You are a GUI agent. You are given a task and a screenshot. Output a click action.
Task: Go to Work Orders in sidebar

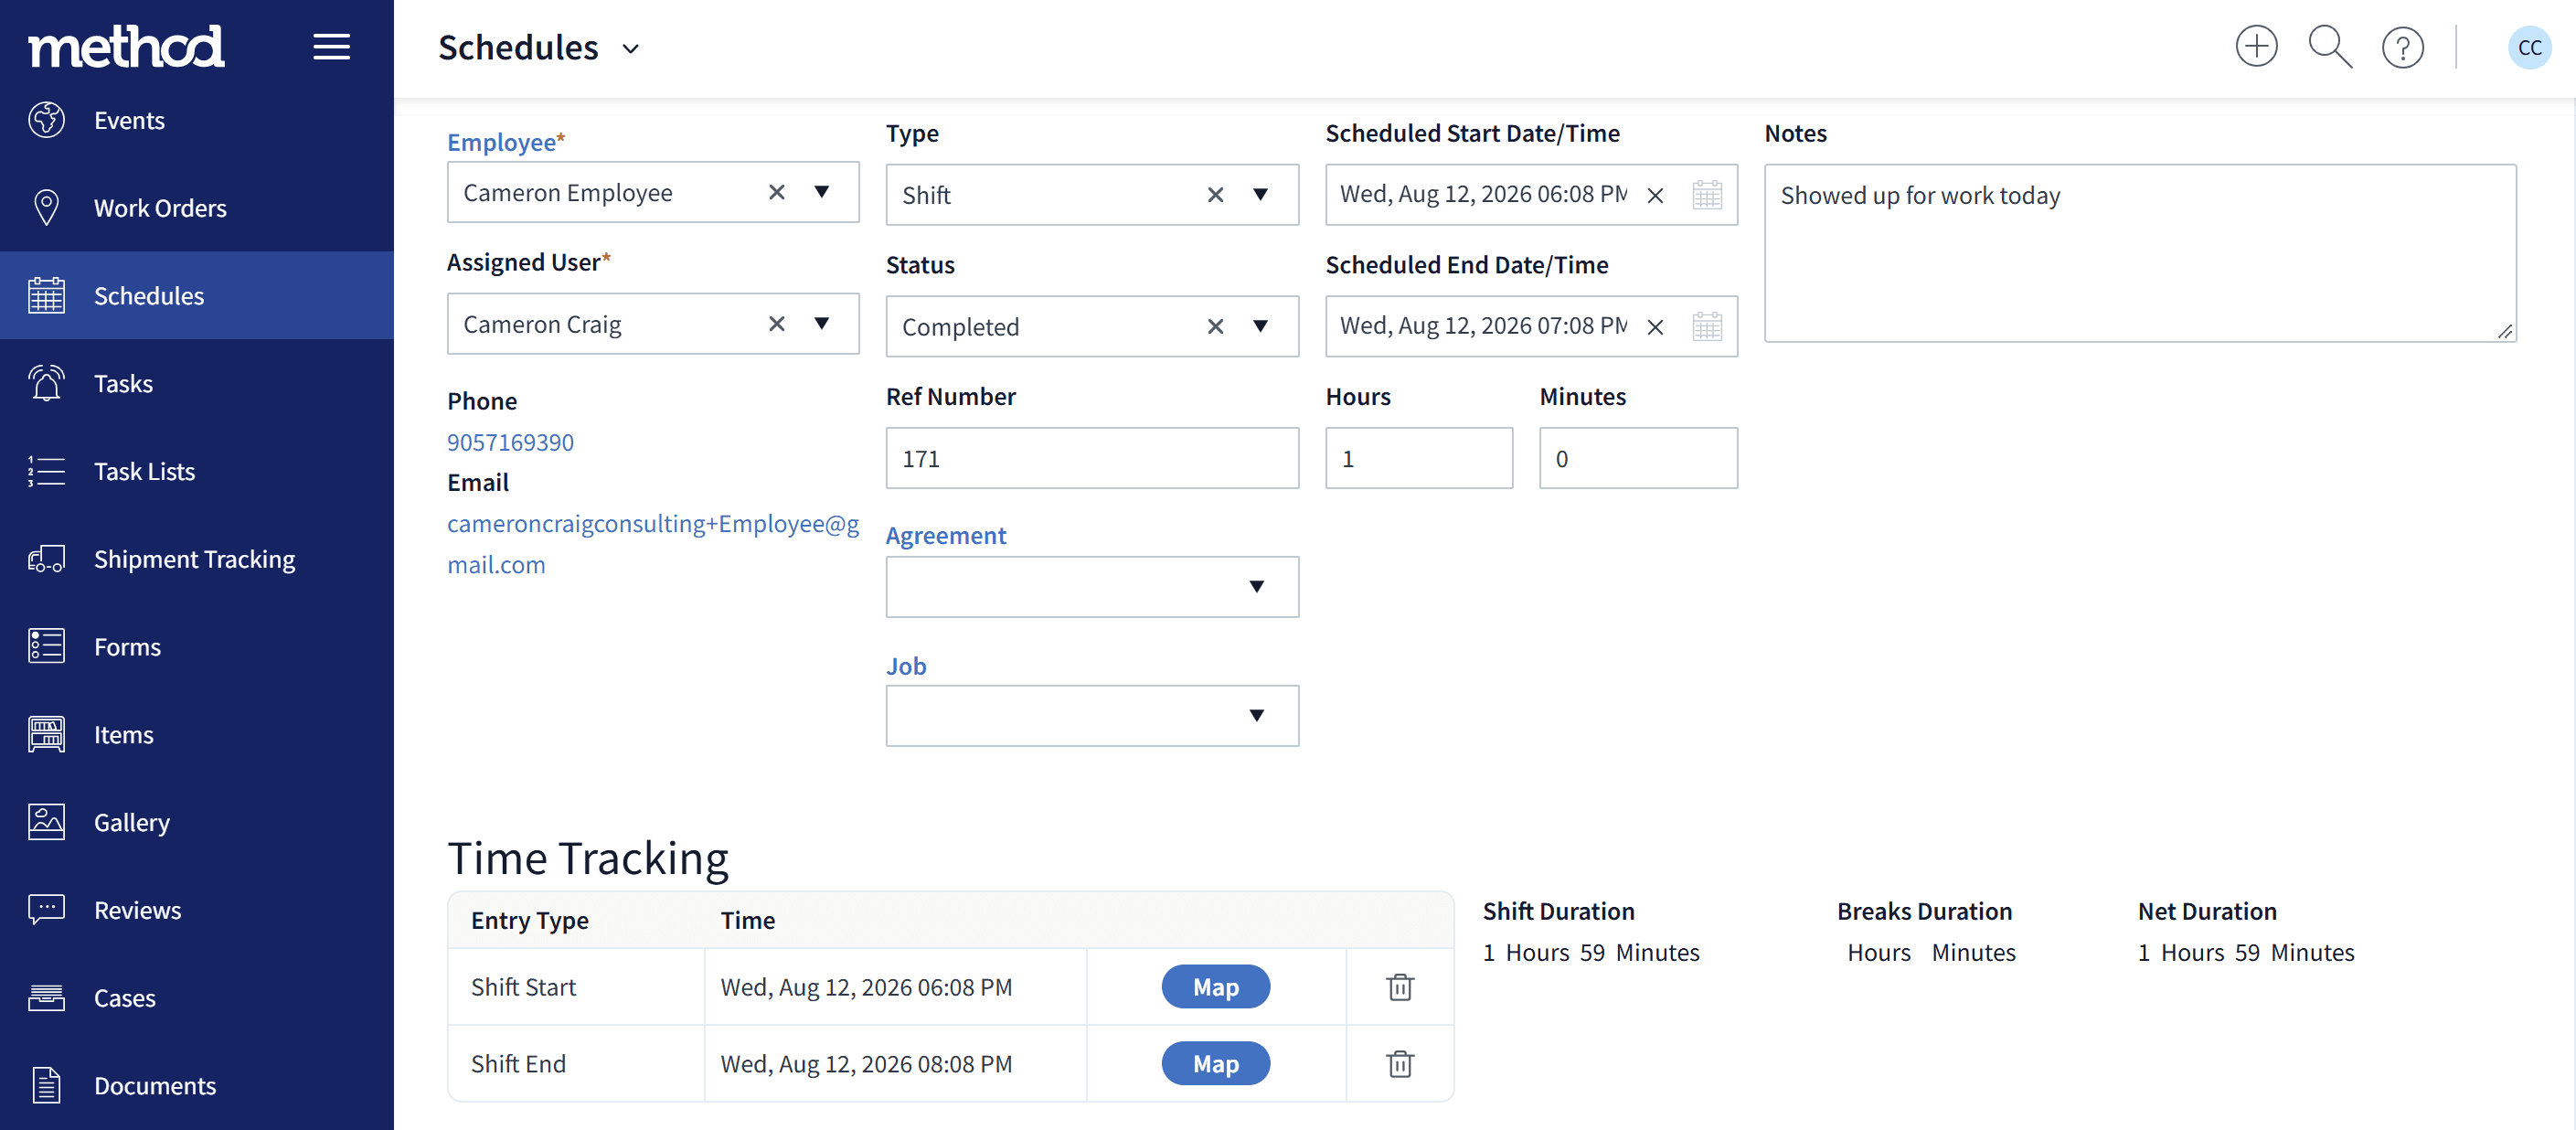(x=197, y=208)
